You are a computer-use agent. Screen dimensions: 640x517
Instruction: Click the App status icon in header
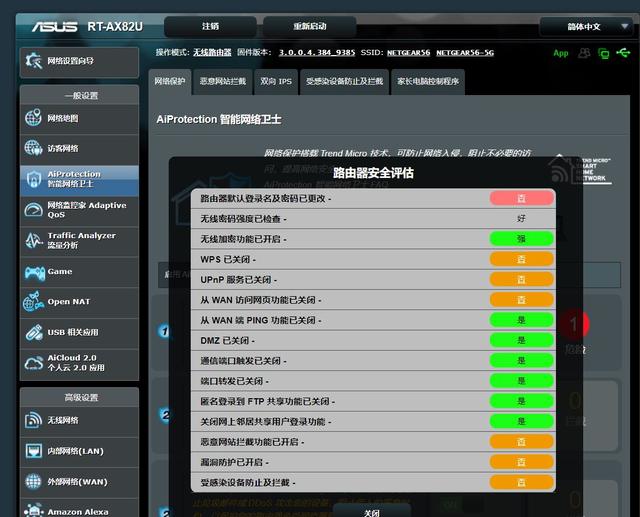pos(561,53)
